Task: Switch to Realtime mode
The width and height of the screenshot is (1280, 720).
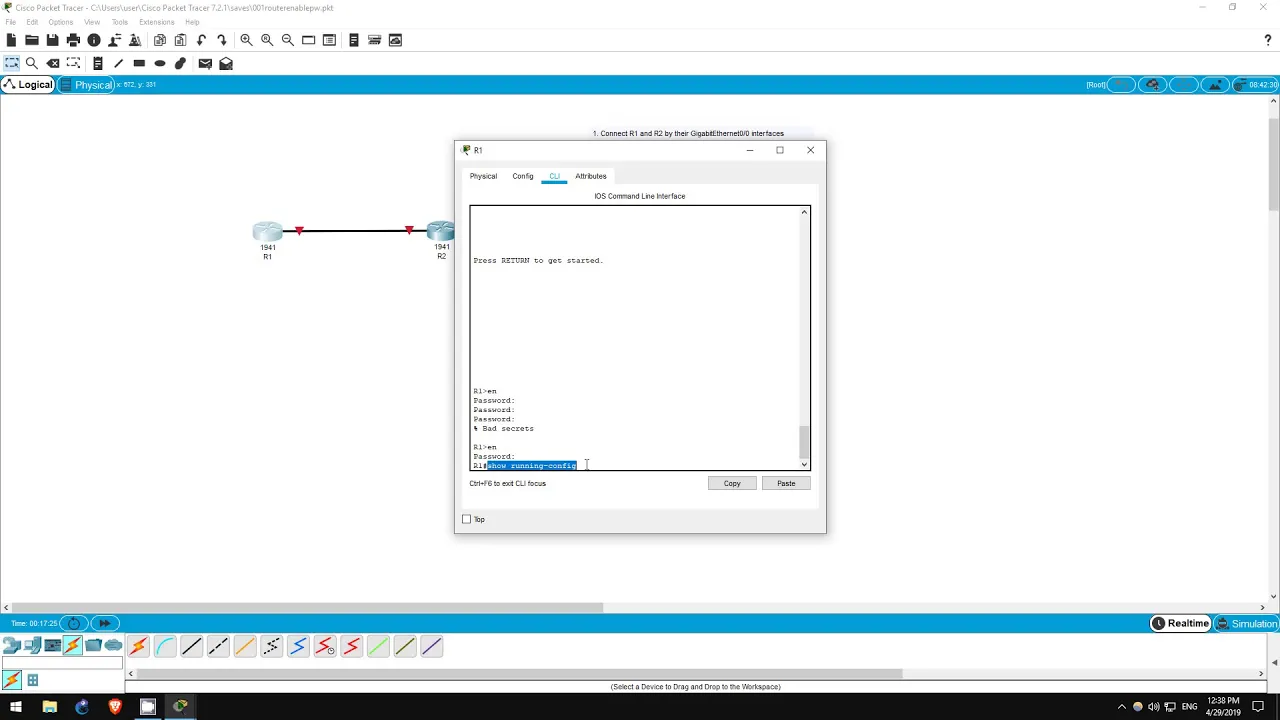Action: (1181, 623)
